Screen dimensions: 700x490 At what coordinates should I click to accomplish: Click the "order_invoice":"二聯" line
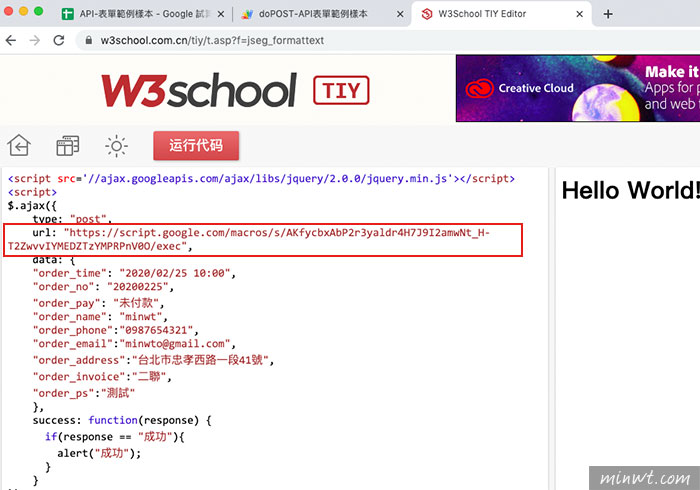pos(102,377)
